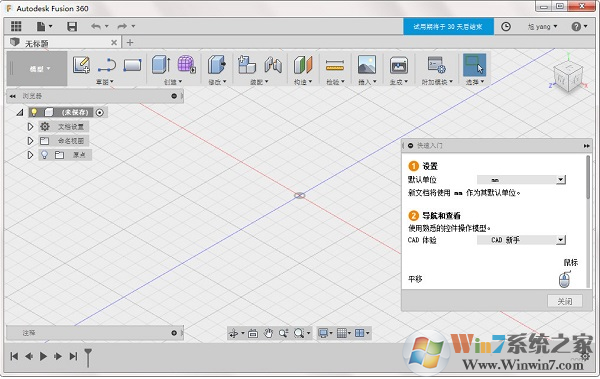Open the Create menu label
This screenshot has width=600, height=379.
[173, 82]
